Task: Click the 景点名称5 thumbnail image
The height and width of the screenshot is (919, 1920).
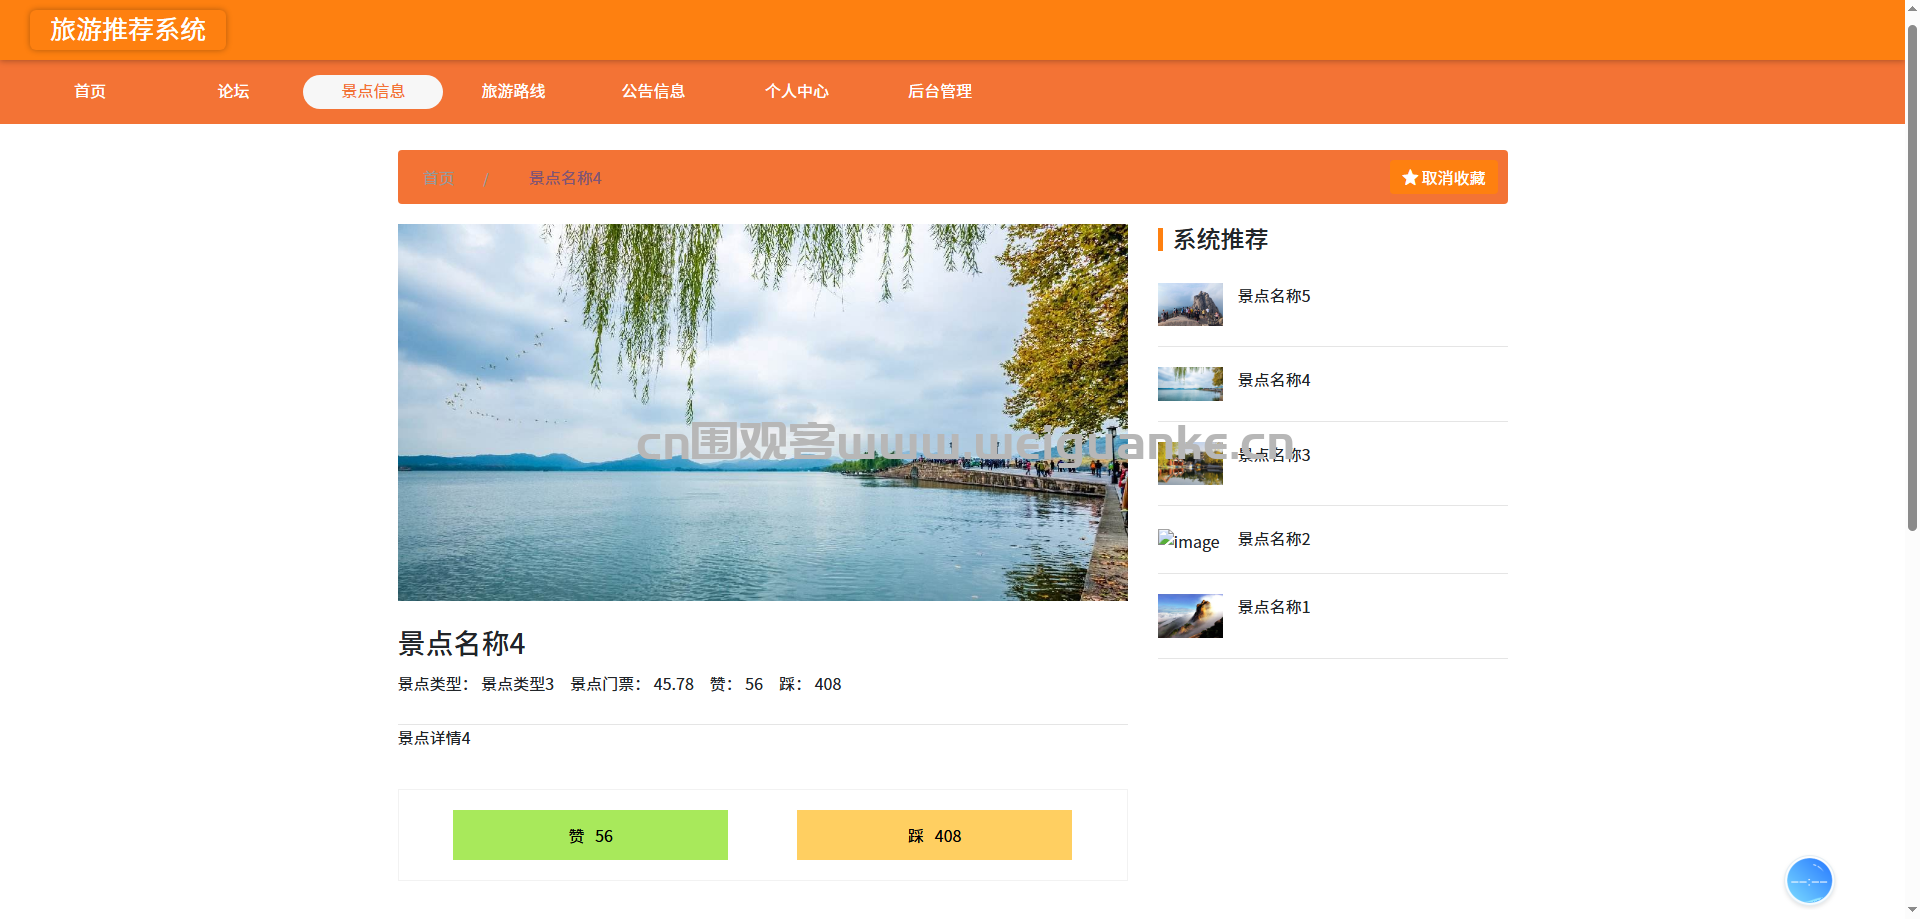Action: pos(1190,304)
